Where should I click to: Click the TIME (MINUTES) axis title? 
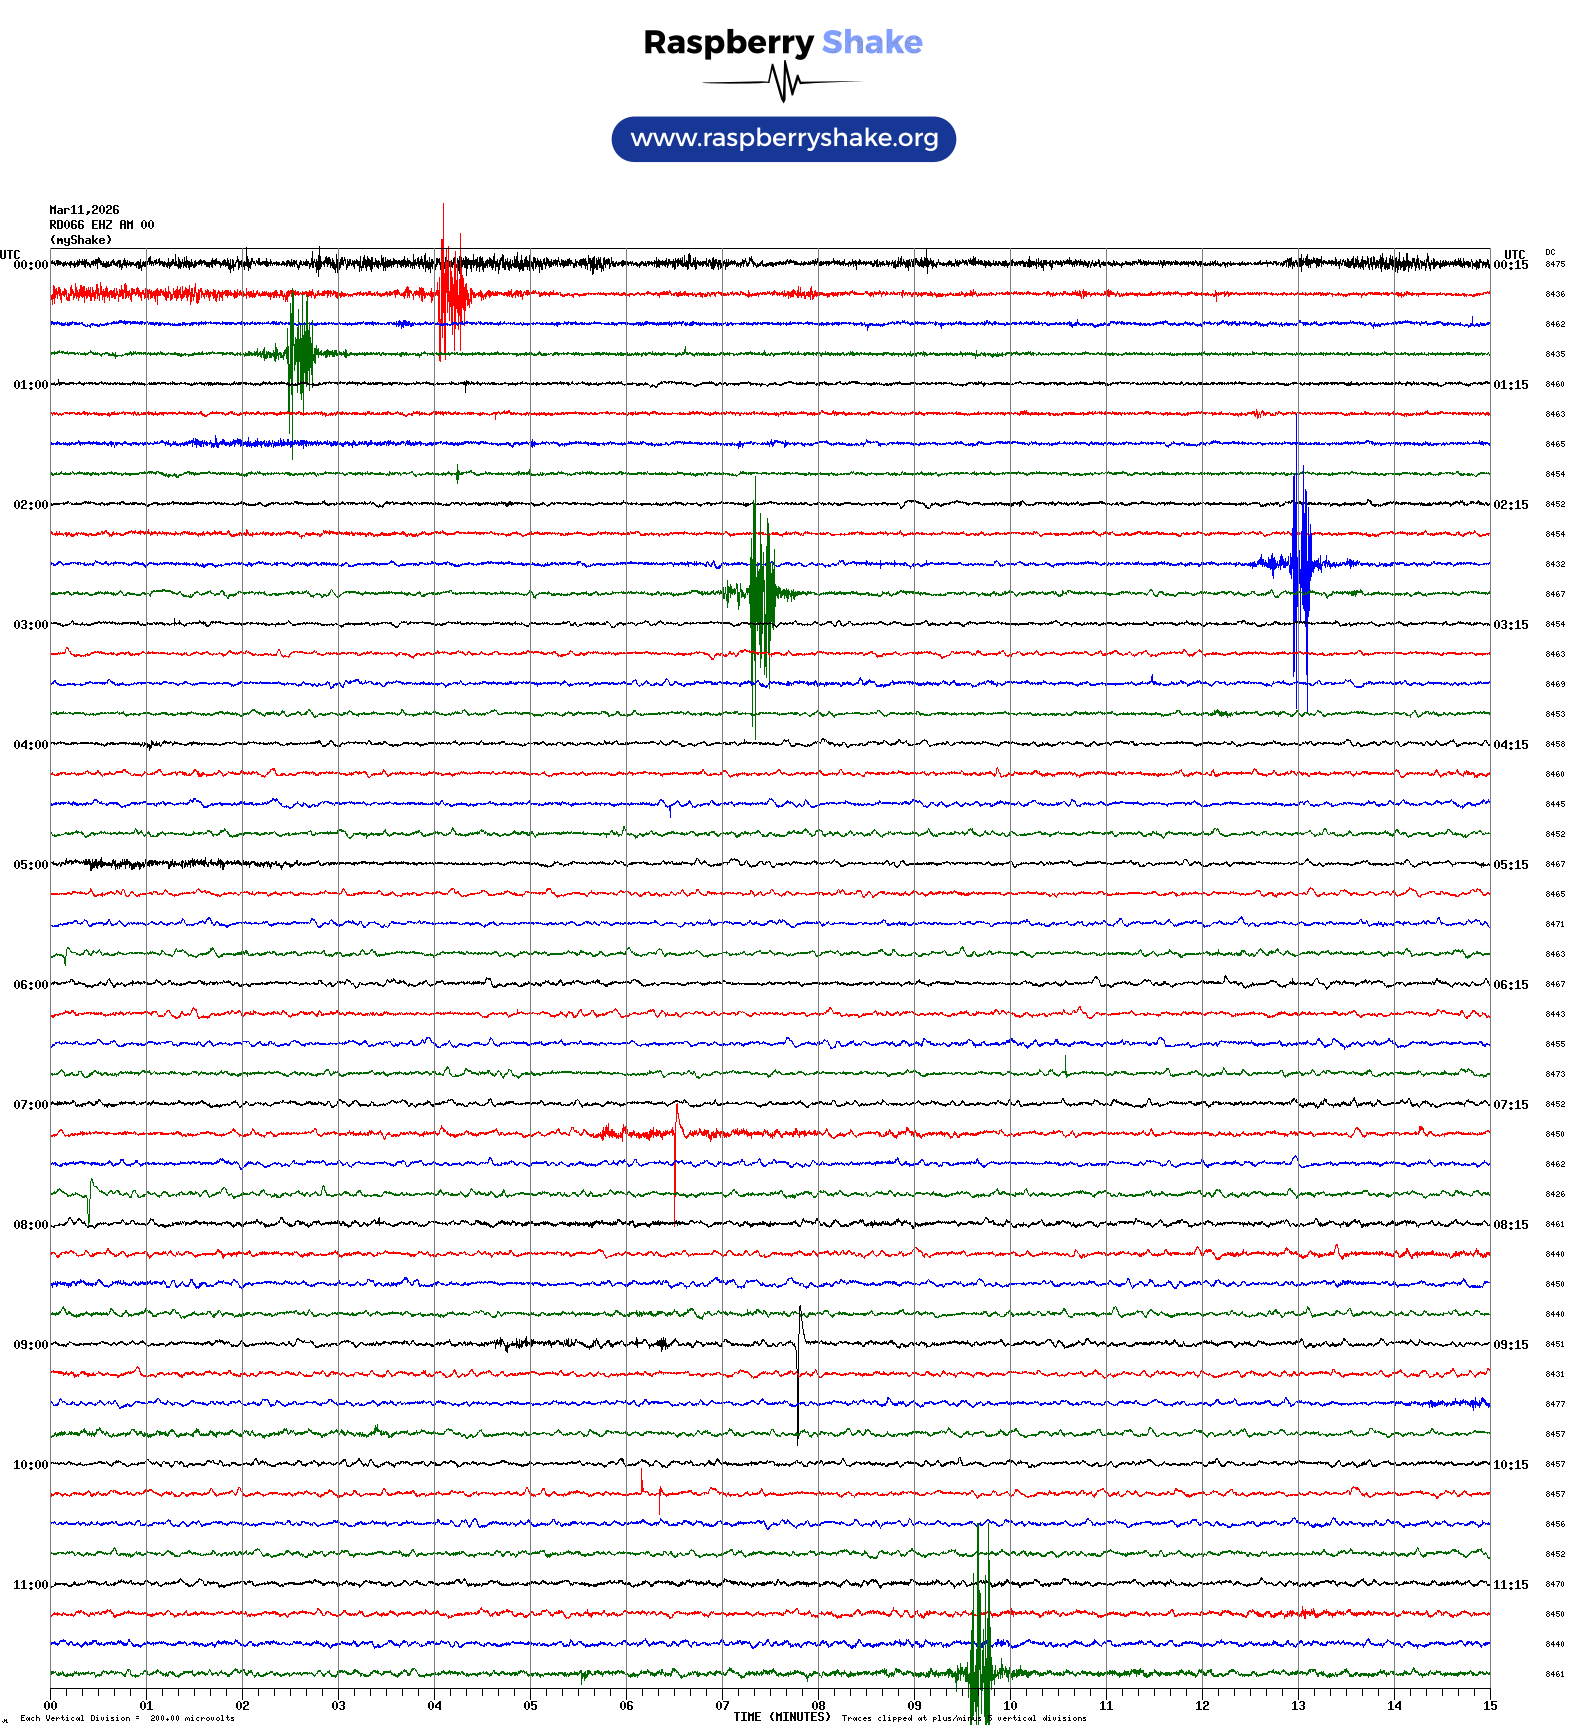pos(781,1717)
